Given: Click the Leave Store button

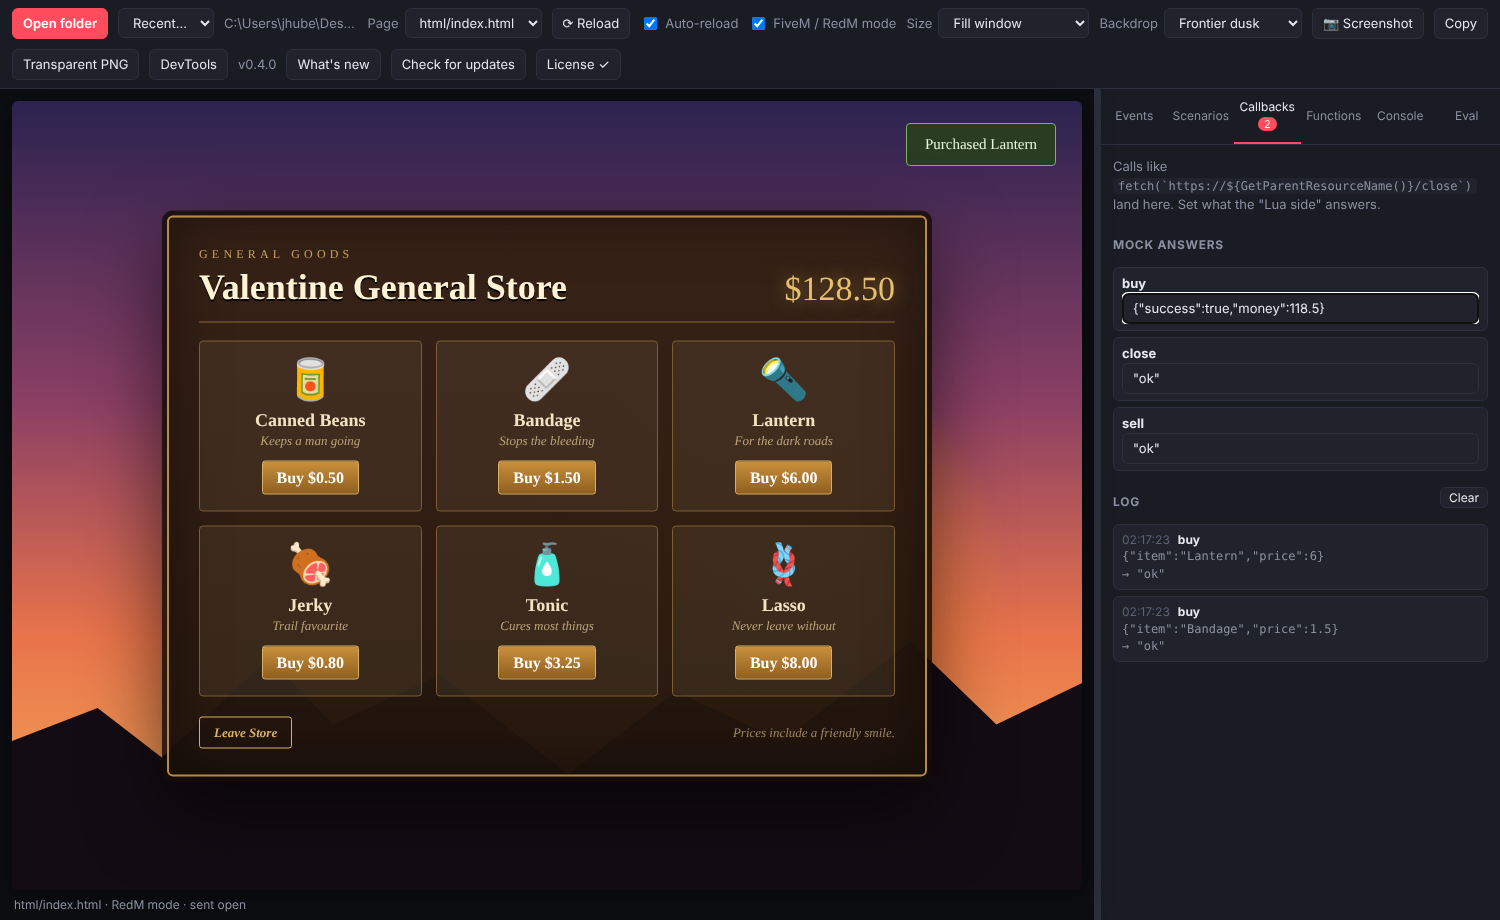Looking at the screenshot, I should (x=245, y=733).
